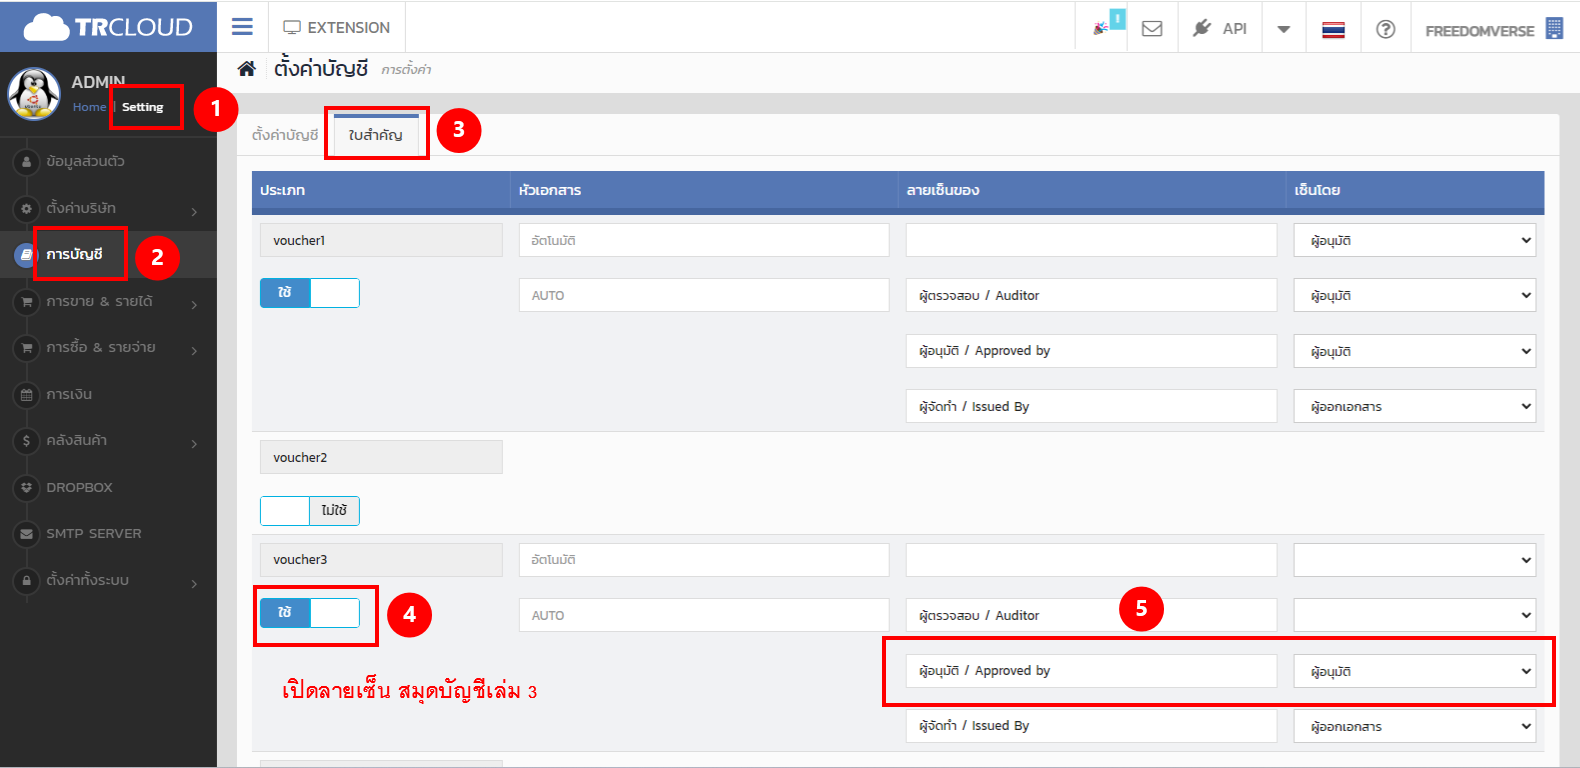This screenshot has width=1580, height=768.
Task: Toggle the voucher3 ใช้ switch
Action: click(x=310, y=613)
